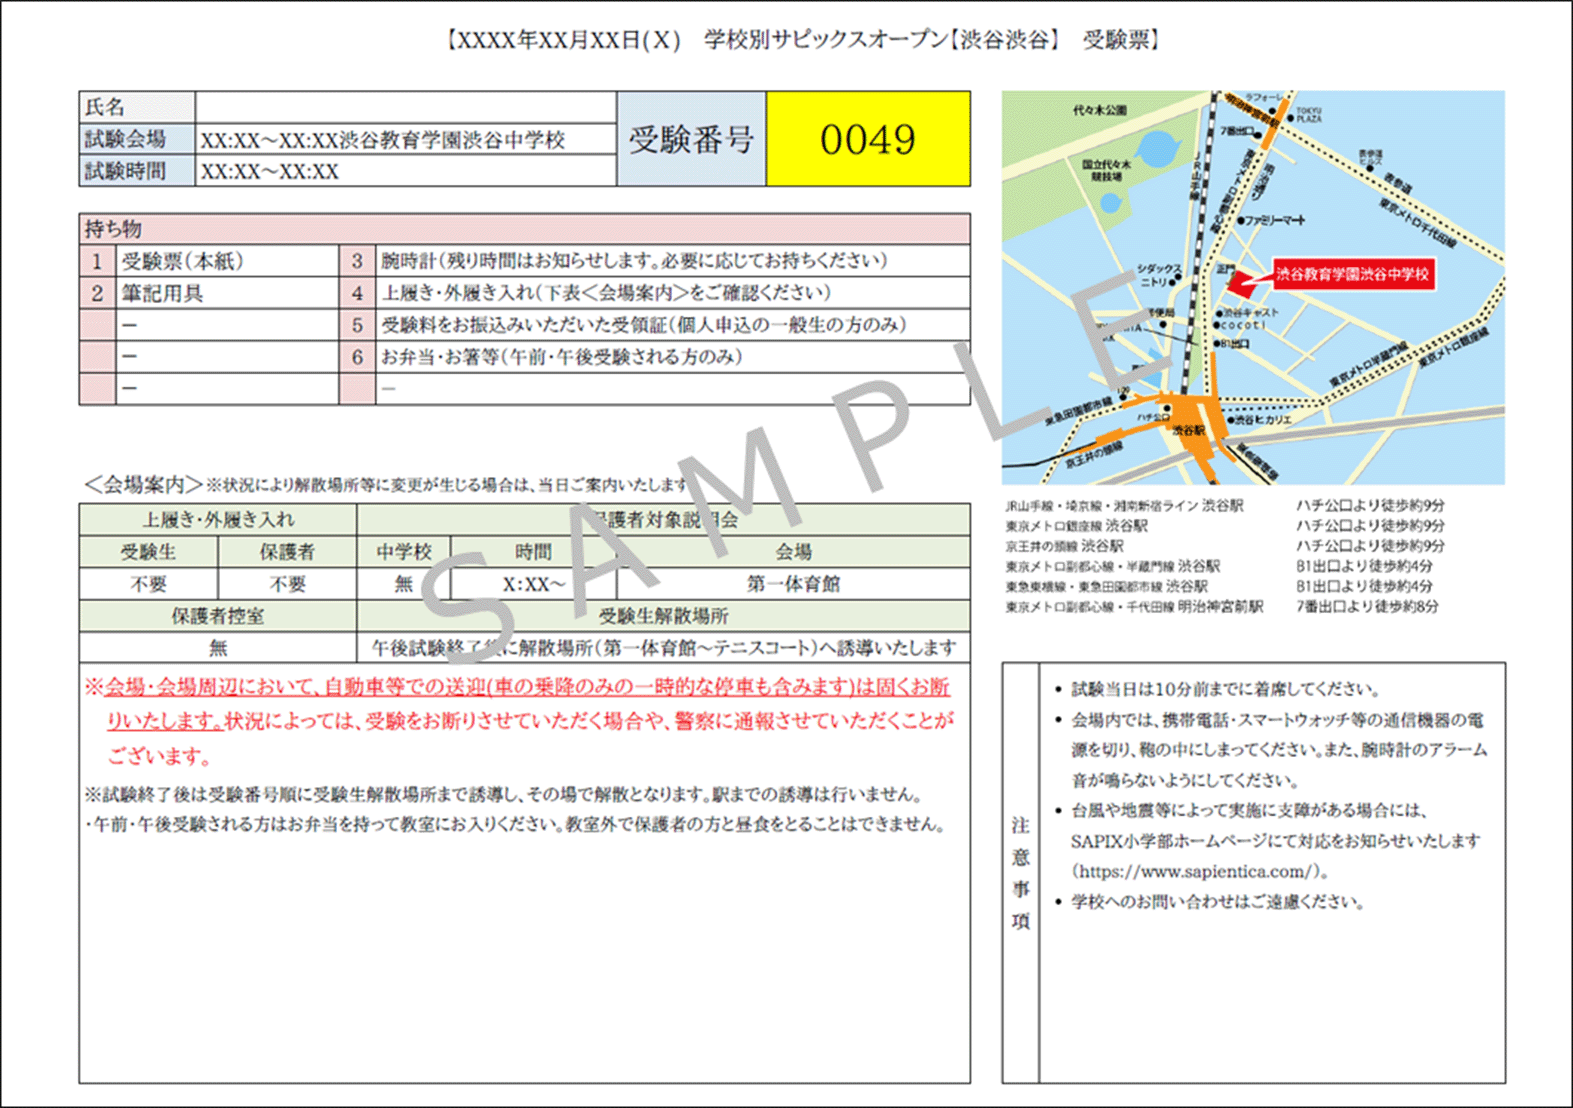
Task: Click the 東京メトロ銀座線 渋谷駅 line
Action: tap(1076, 526)
